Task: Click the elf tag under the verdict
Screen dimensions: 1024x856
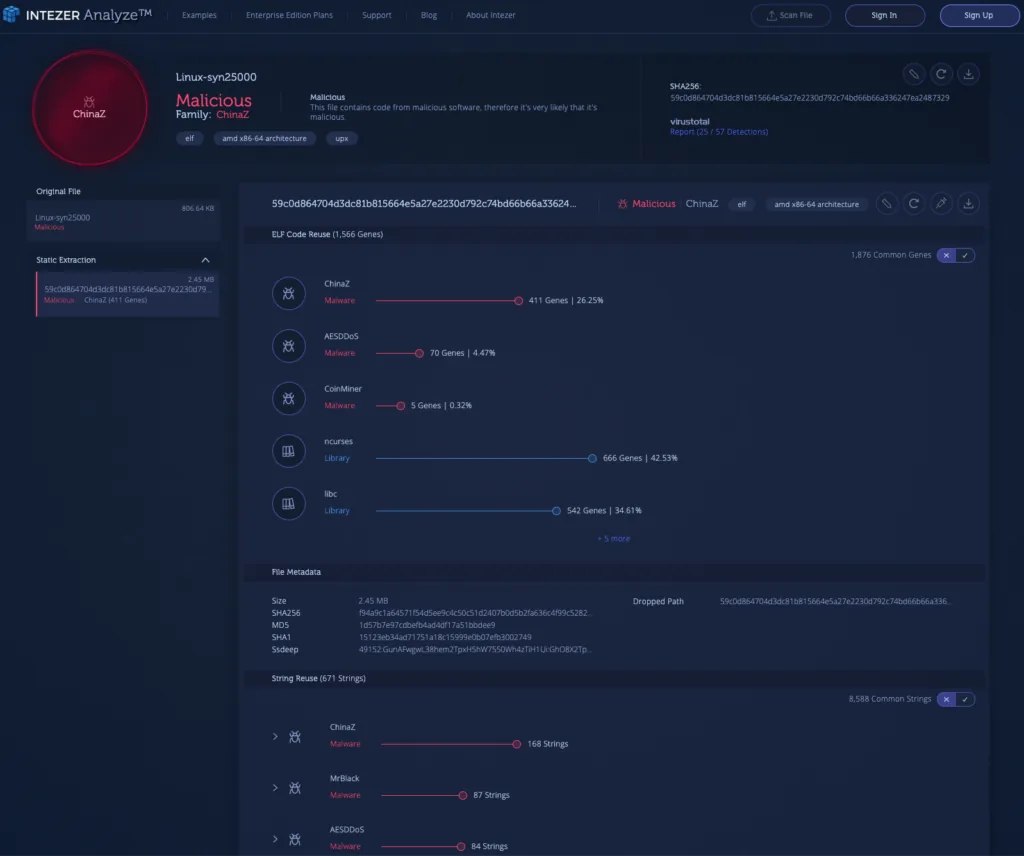Action: pyautogui.click(x=189, y=138)
